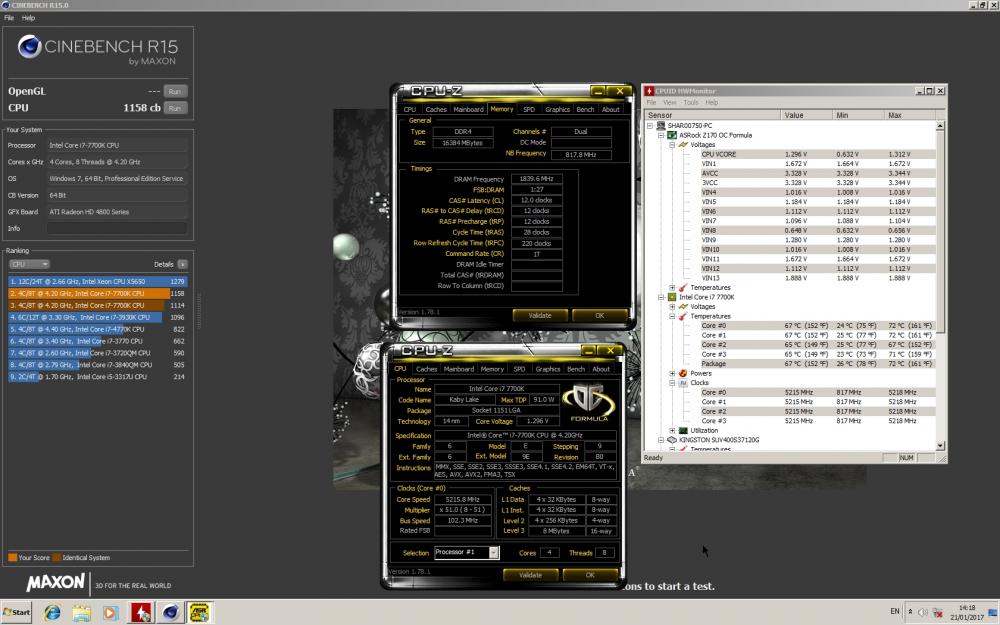This screenshot has height=625, width=1000.
Task: Click the volume speaker tray icon
Action: (x=923, y=612)
